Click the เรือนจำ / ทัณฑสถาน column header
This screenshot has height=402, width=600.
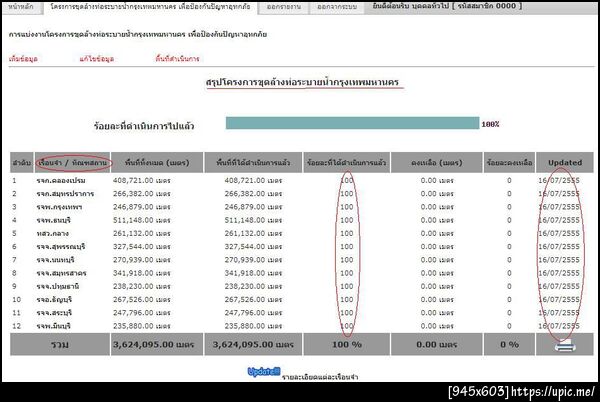pyautogui.click(x=72, y=163)
